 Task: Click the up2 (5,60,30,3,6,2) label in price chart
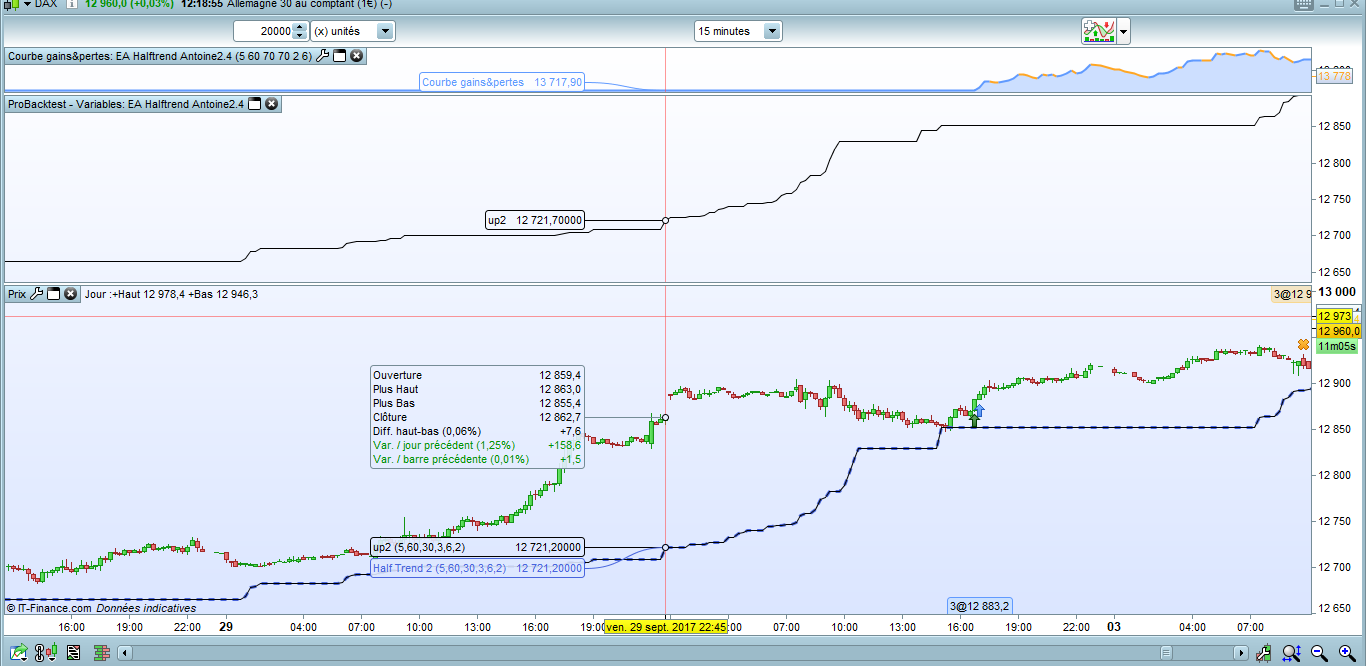[x=477, y=547]
